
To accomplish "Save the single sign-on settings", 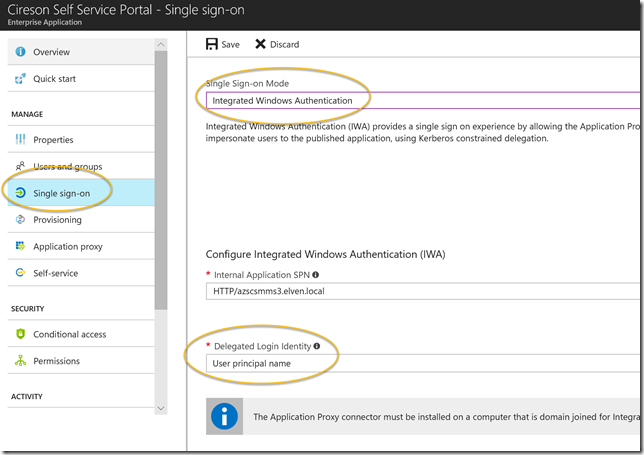I will [x=223, y=44].
